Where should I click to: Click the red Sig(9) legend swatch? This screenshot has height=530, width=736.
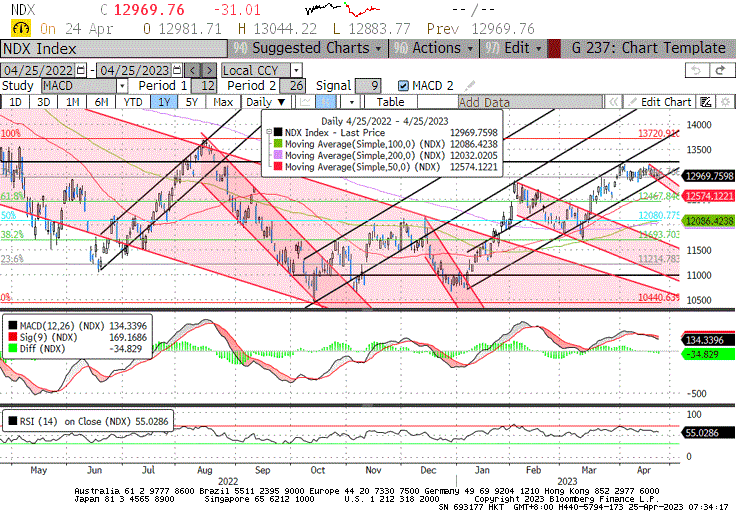click(x=13, y=337)
